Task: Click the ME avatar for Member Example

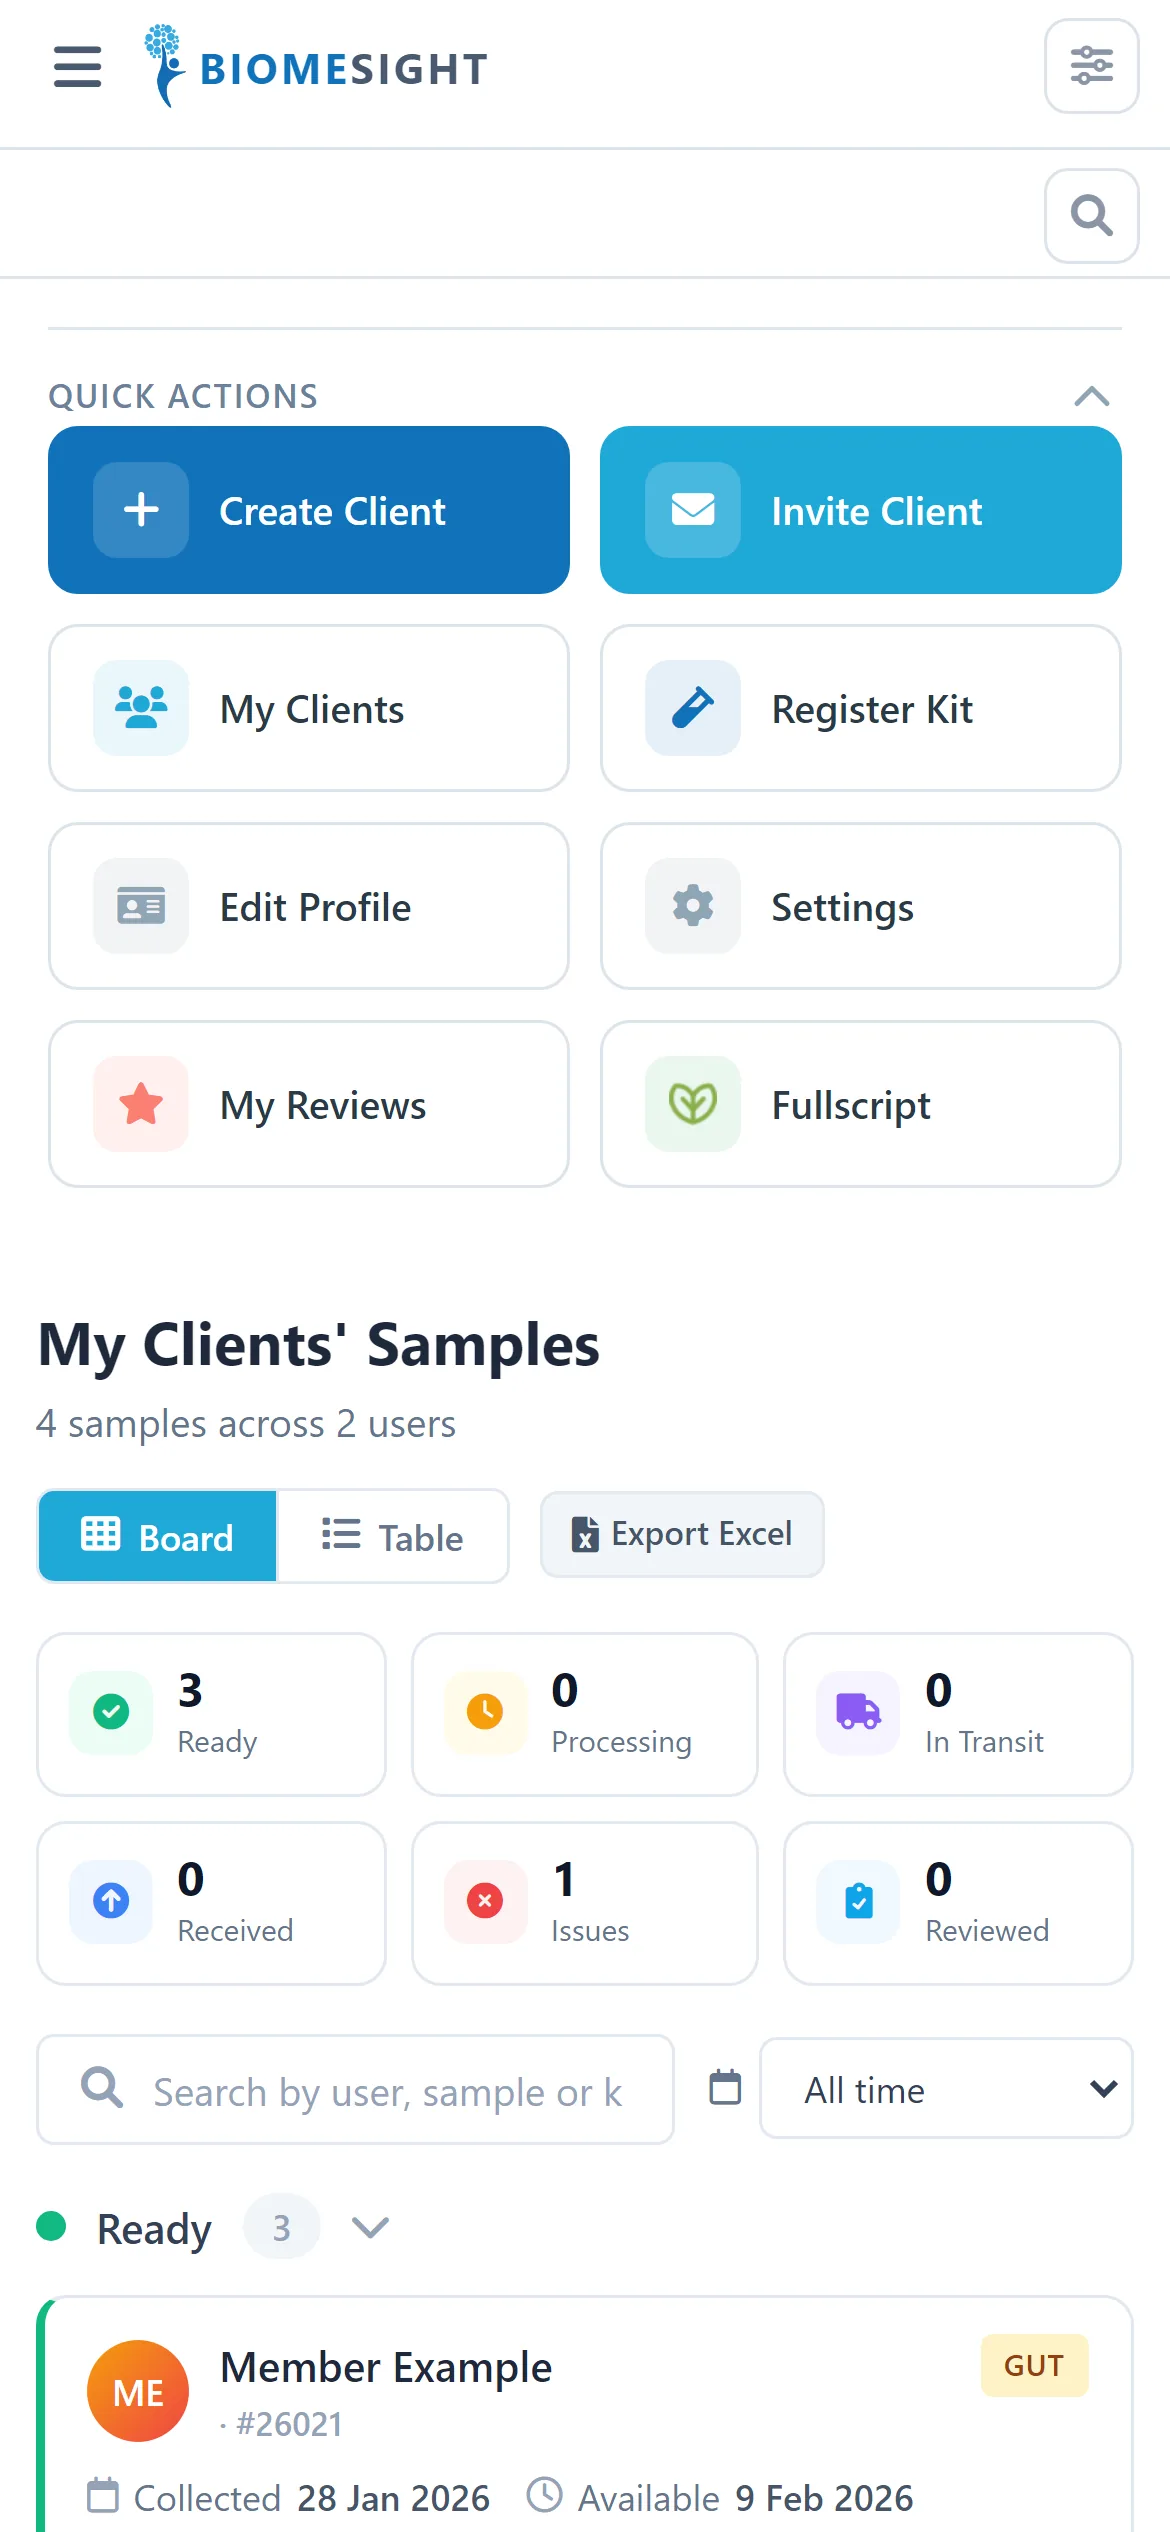Action: [x=138, y=2391]
